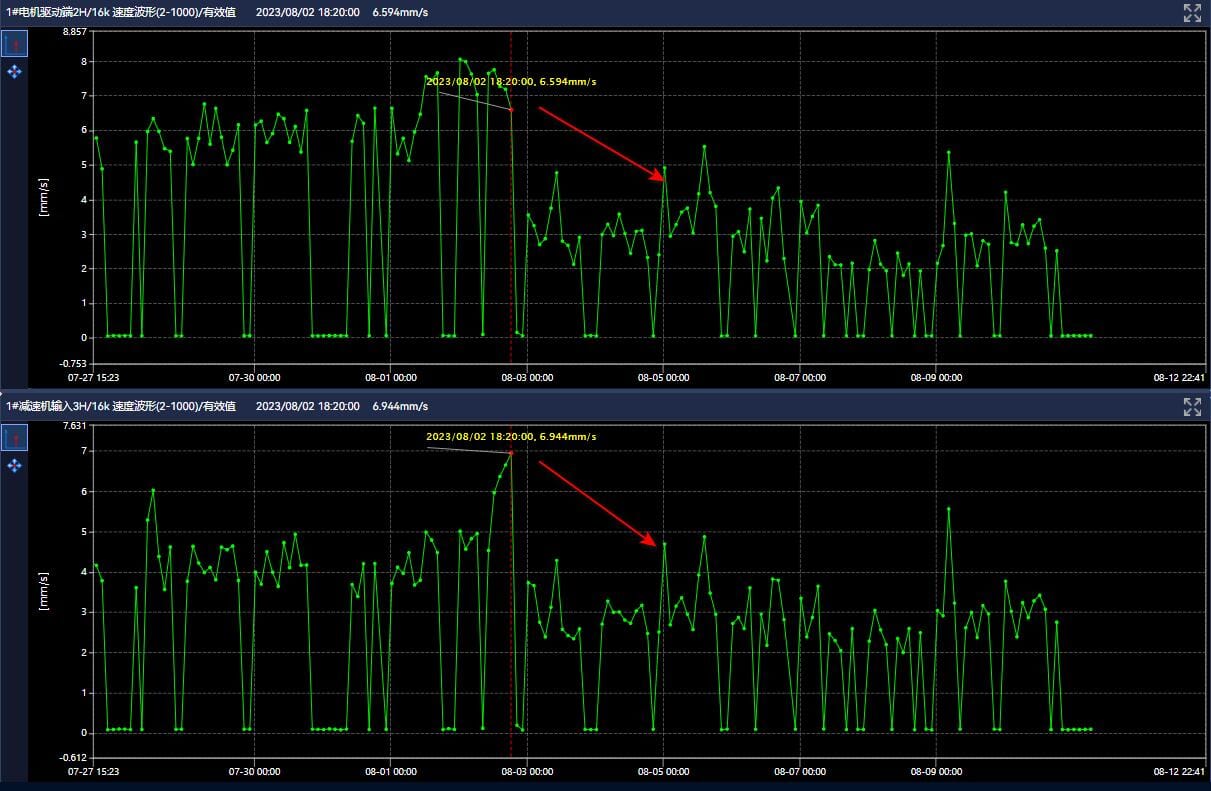Select the cursor marker tool in motor chart

15,44
